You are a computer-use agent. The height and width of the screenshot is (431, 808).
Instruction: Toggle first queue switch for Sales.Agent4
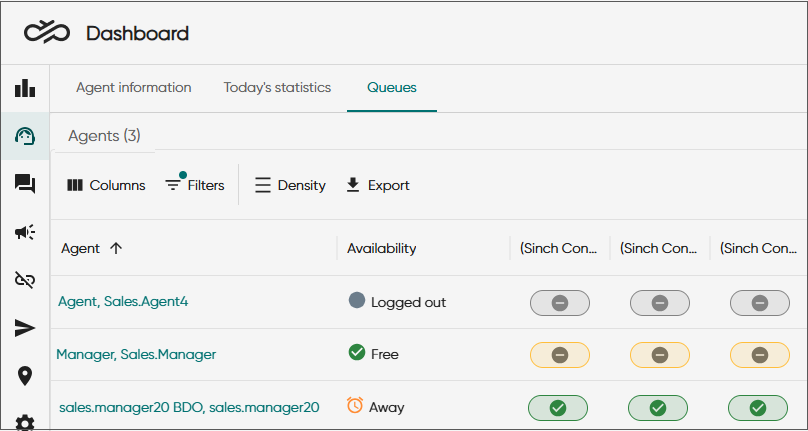560,303
